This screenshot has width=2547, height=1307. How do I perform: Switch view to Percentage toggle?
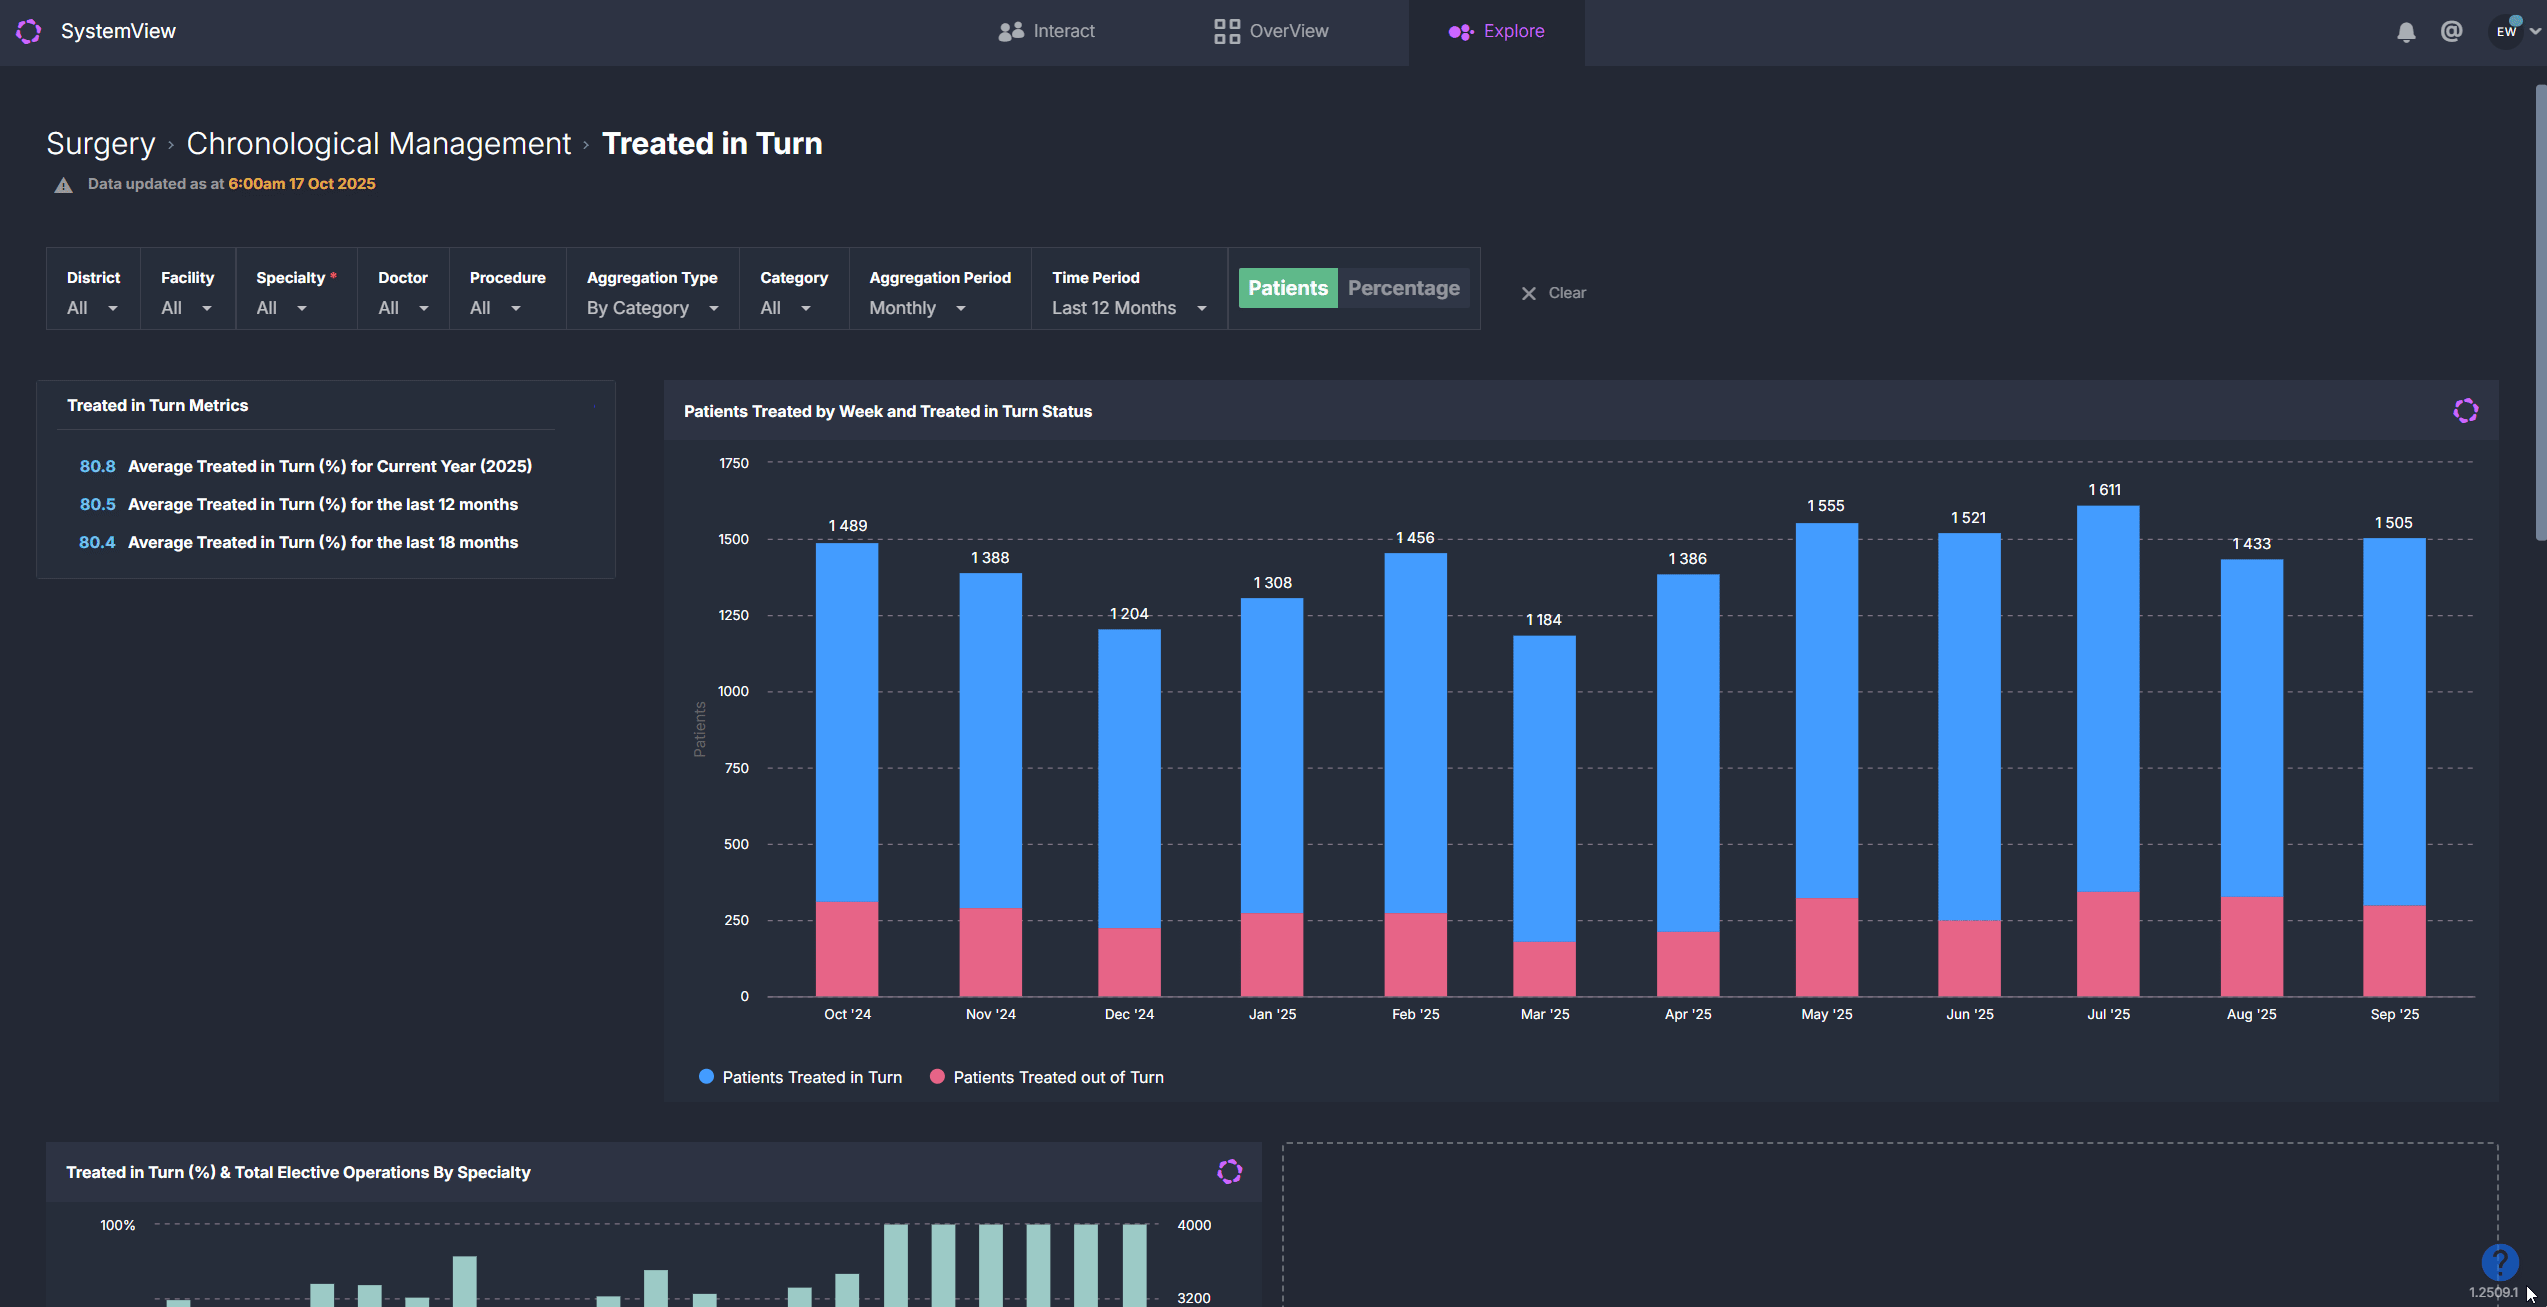(1403, 288)
